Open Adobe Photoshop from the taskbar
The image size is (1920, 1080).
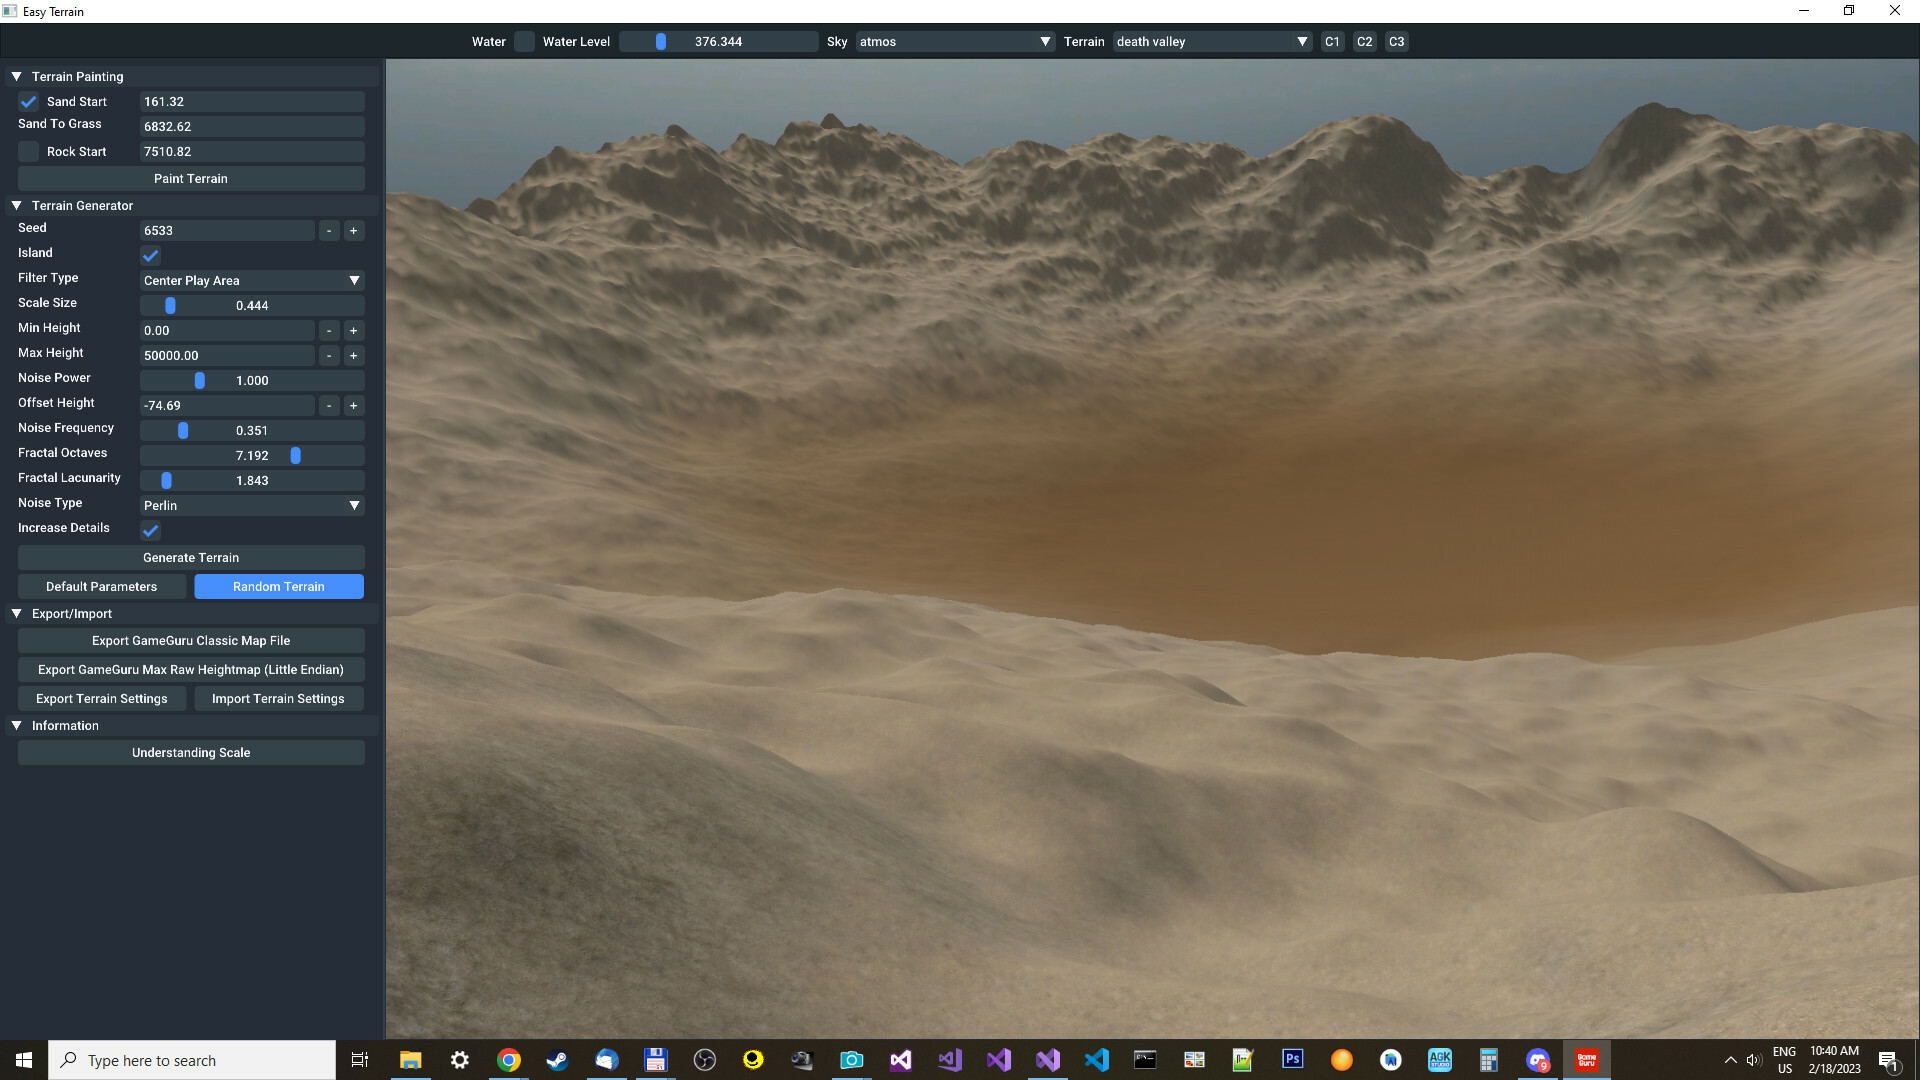1293,1059
